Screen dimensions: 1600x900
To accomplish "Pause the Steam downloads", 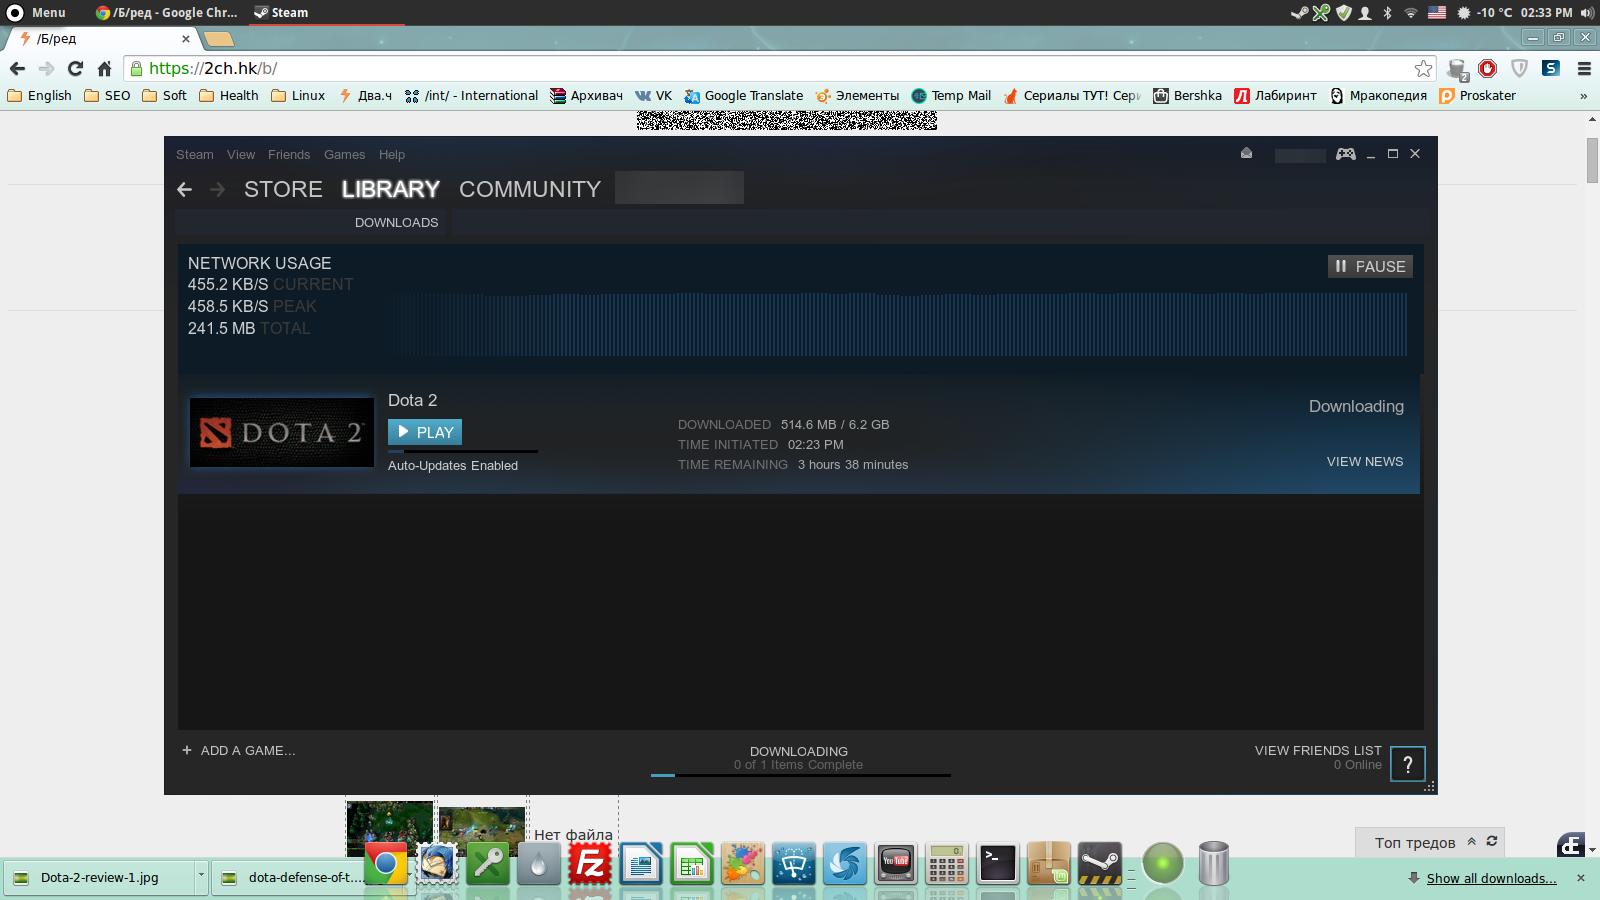I will pyautogui.click(x=1370, y=266).
